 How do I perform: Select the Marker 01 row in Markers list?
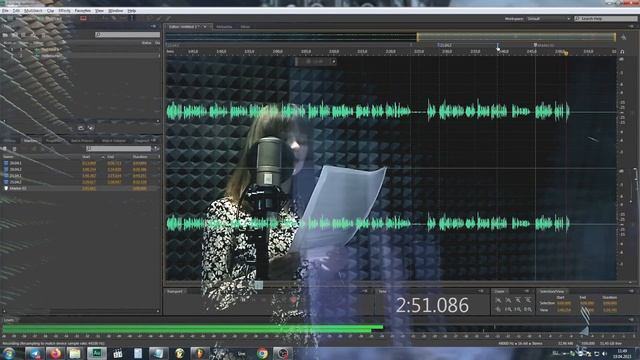[x=81, y=189]
